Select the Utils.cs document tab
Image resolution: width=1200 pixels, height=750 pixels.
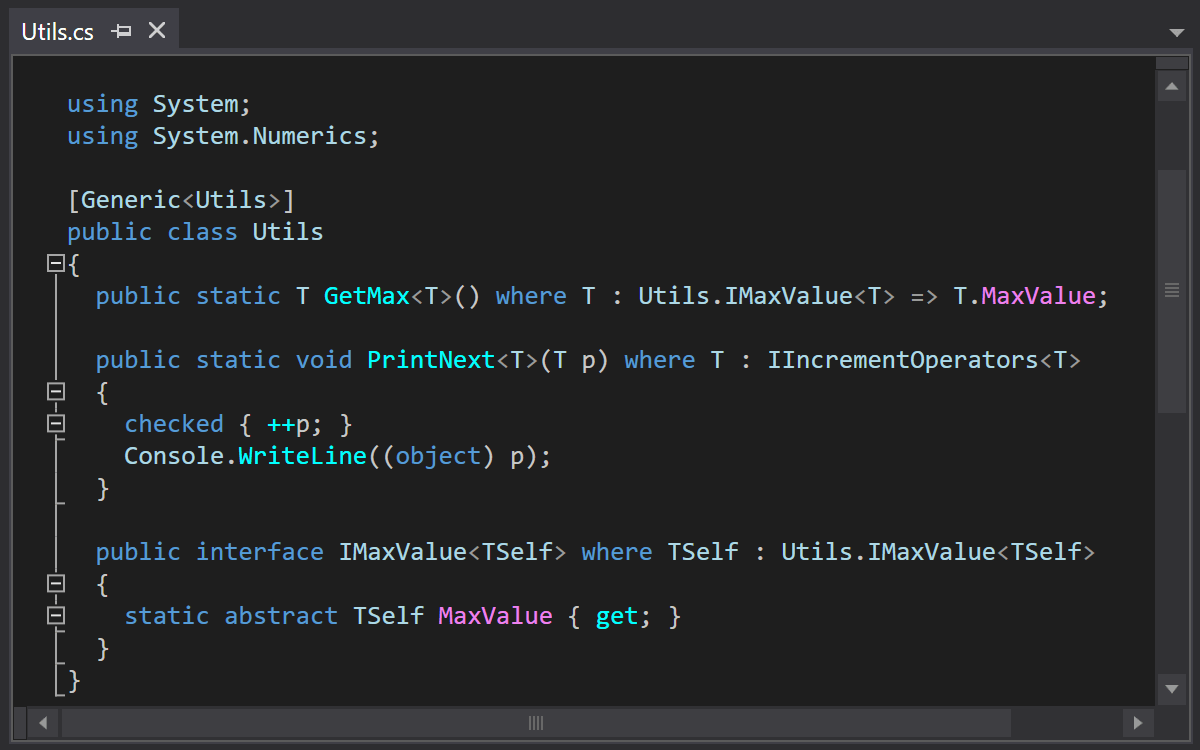(57, 32)
